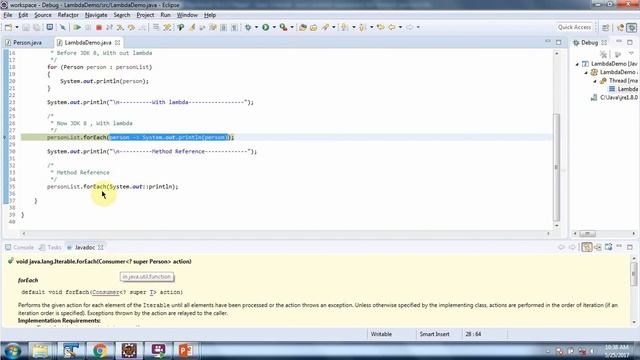Open the Navigate menu

(96, 15)
